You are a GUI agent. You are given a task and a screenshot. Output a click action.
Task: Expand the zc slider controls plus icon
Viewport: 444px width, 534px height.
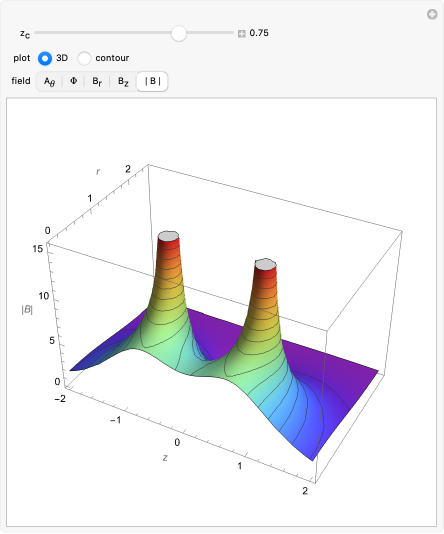pyautogui.click(x=242, y=33)
